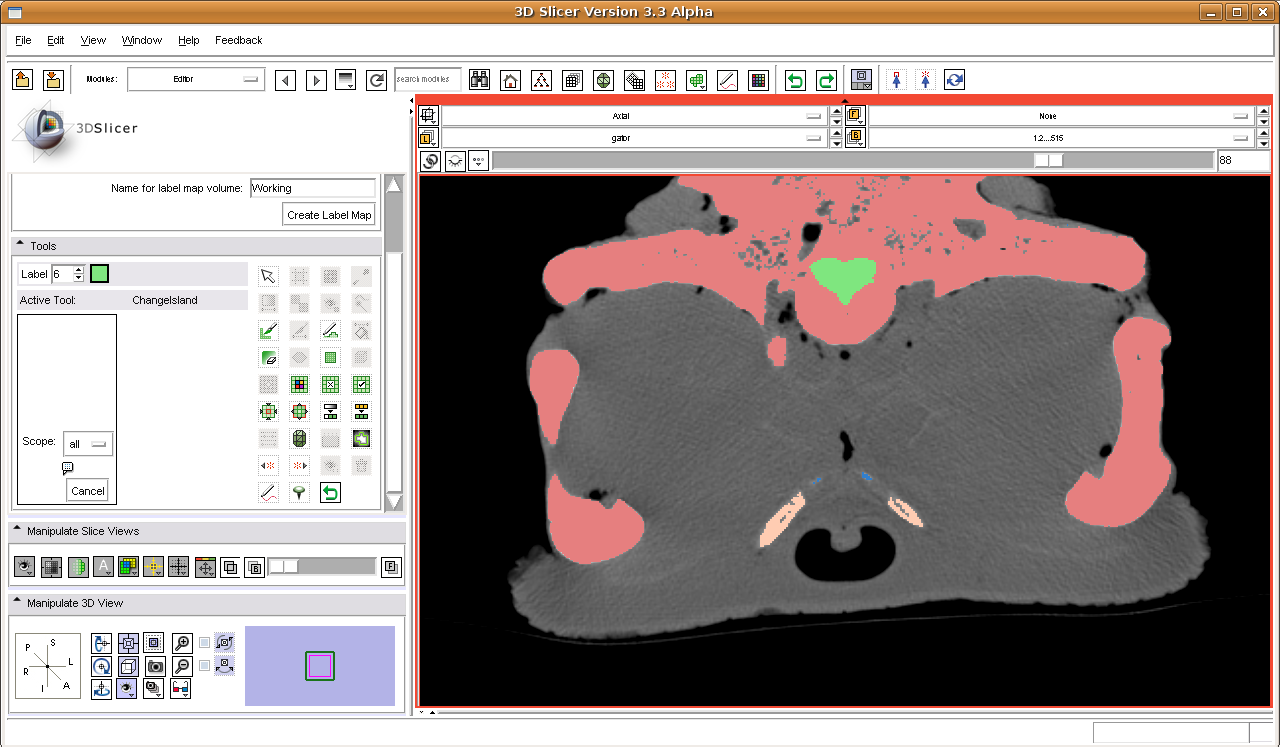Screen dimensions: 1280x747
Task: Click the binoculars search icon
Action: 480,80
